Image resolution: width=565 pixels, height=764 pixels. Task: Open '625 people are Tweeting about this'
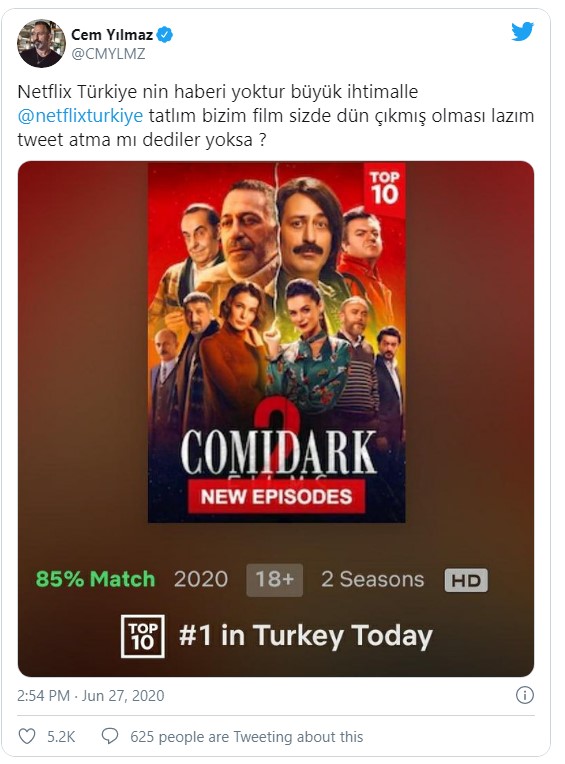[246, 737]
